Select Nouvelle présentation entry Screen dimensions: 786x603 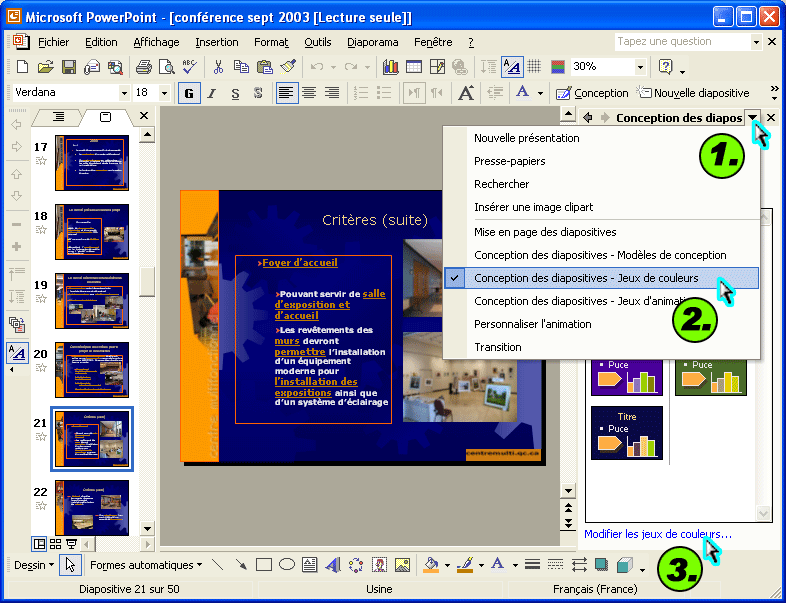pyautogui.click(x=601, y=138)
